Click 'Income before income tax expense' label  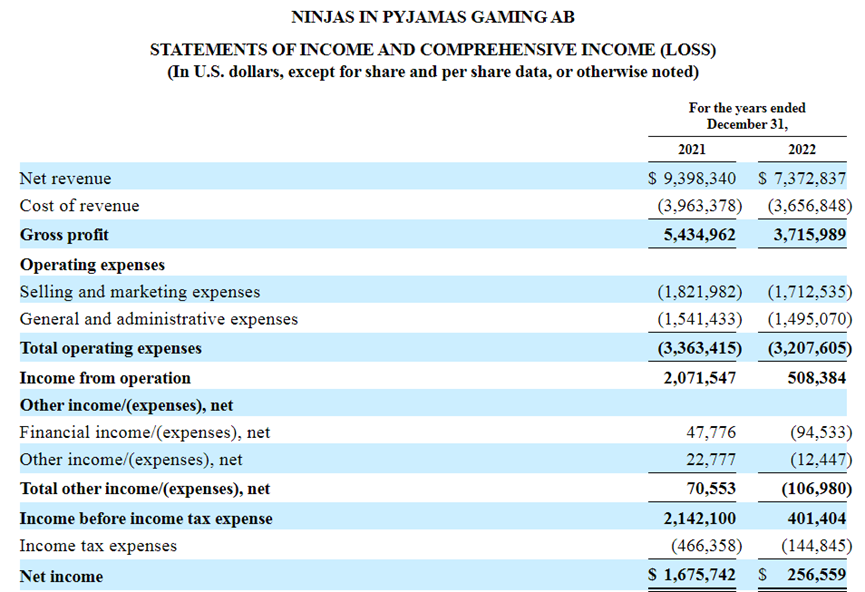click(x=146, y=519)
